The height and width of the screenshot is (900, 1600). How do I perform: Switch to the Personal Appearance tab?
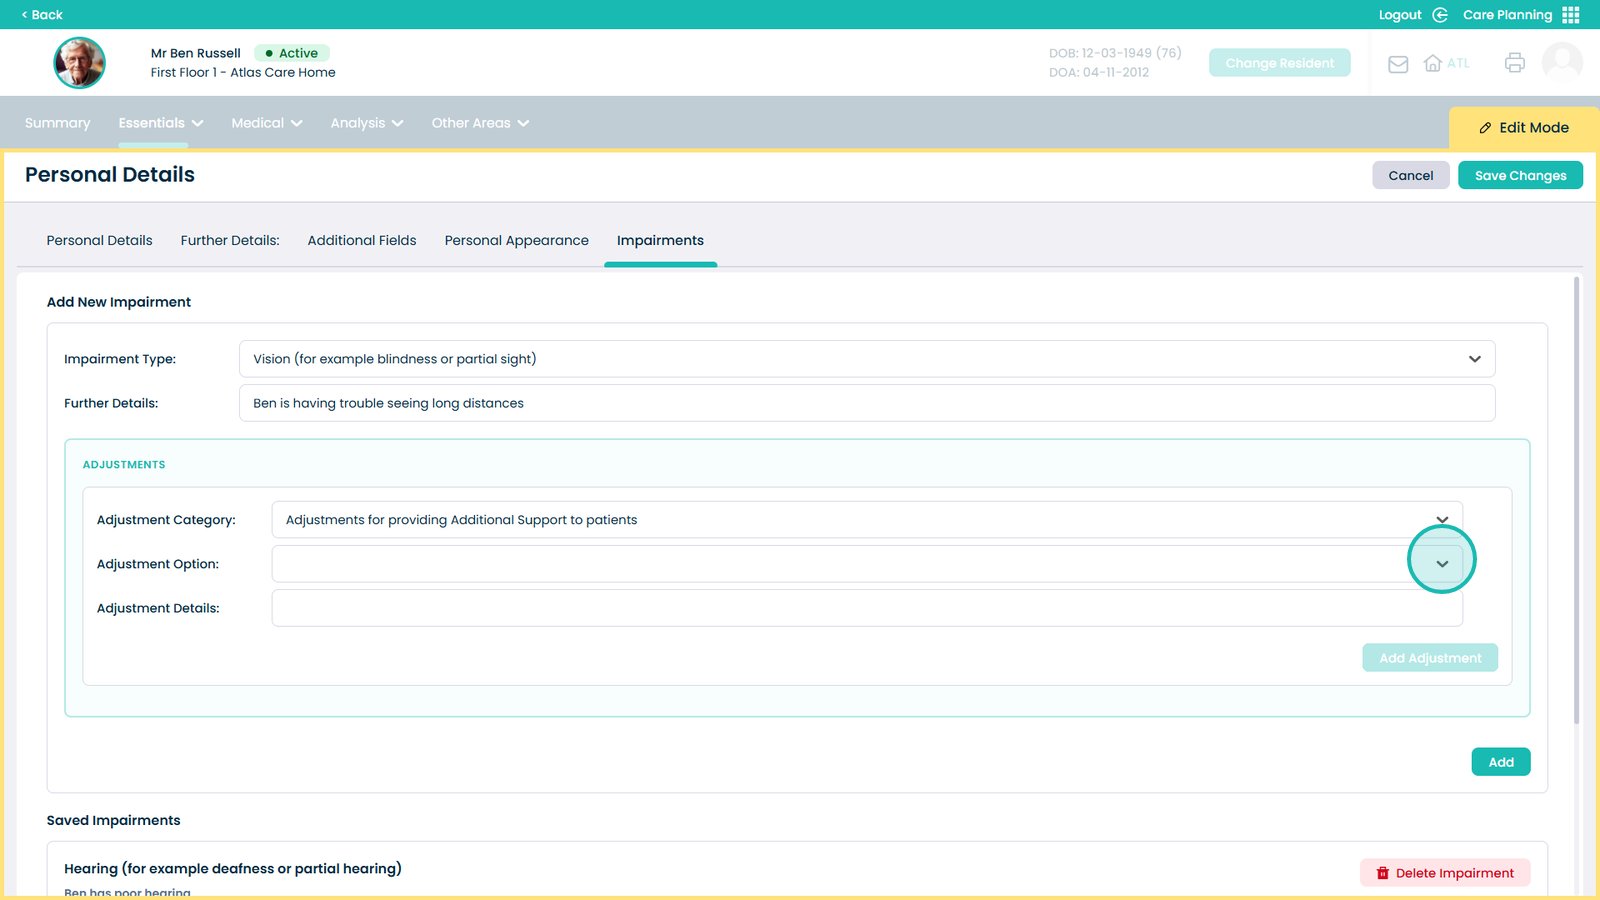pyautogui.click(x=516, y=241)
